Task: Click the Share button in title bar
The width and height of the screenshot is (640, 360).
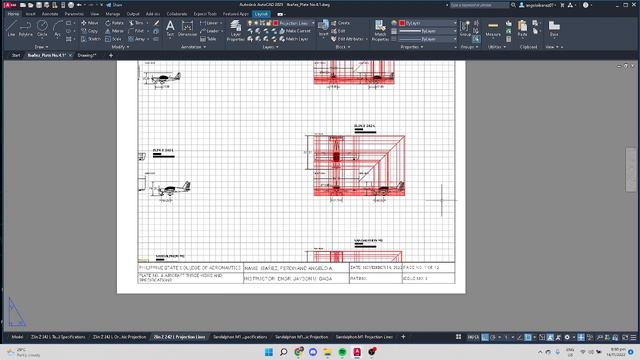Action: [114, 5]
